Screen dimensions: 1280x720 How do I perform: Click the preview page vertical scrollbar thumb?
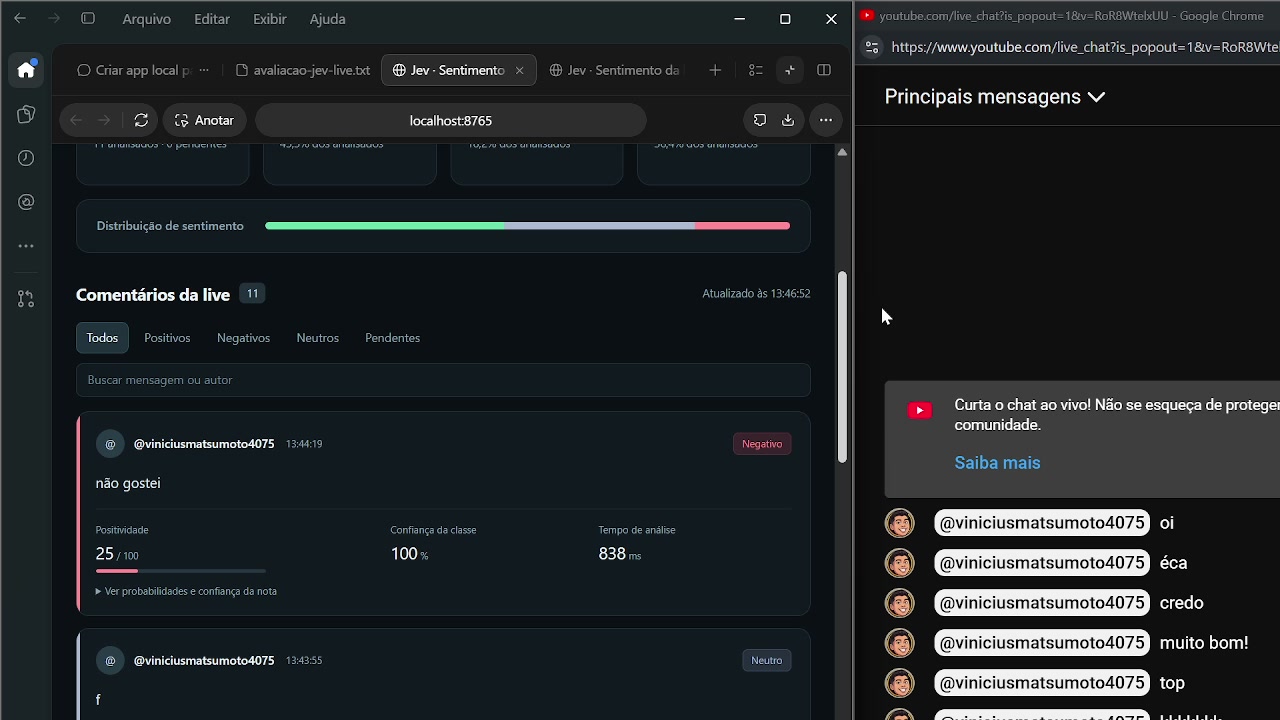[842, 367]
